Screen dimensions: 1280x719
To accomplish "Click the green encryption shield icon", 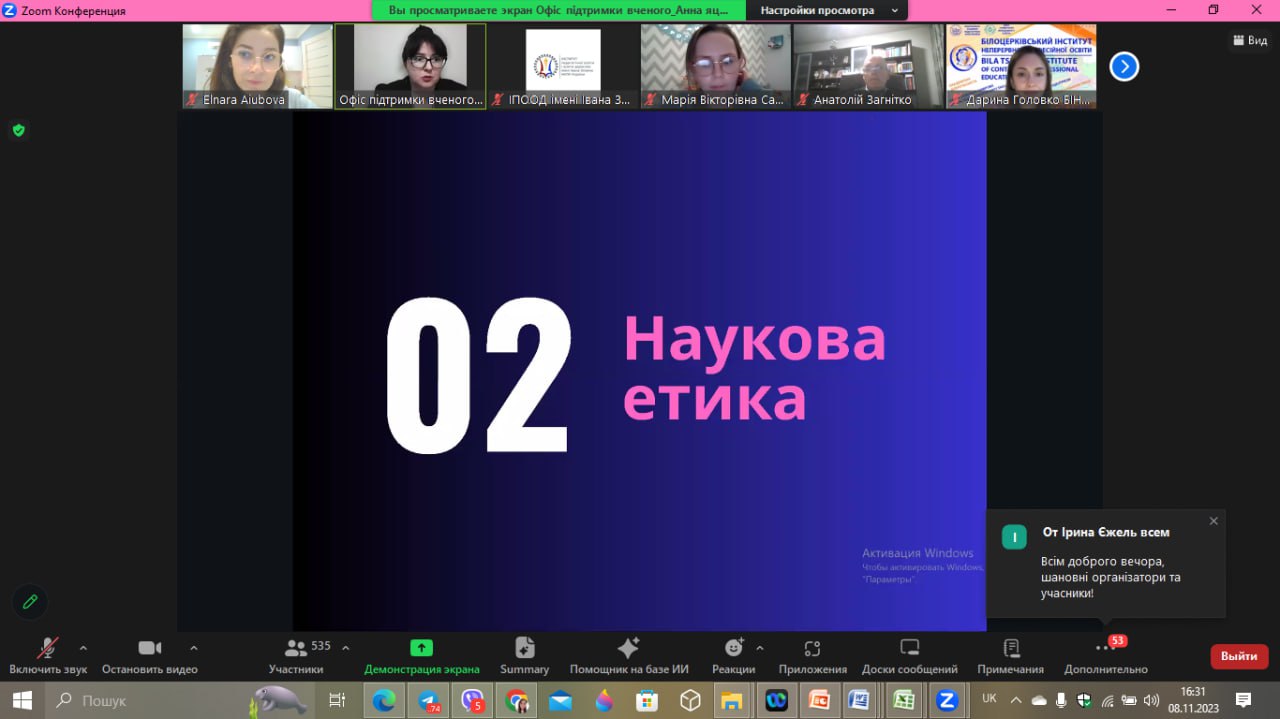I will pos(18,130).
